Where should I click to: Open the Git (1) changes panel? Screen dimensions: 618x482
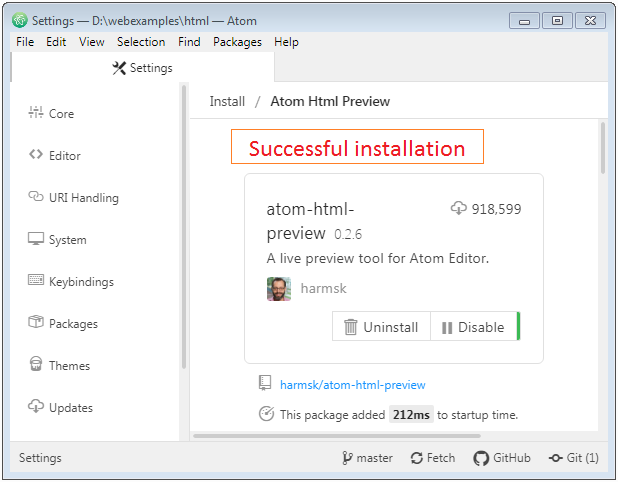[573, 458]
